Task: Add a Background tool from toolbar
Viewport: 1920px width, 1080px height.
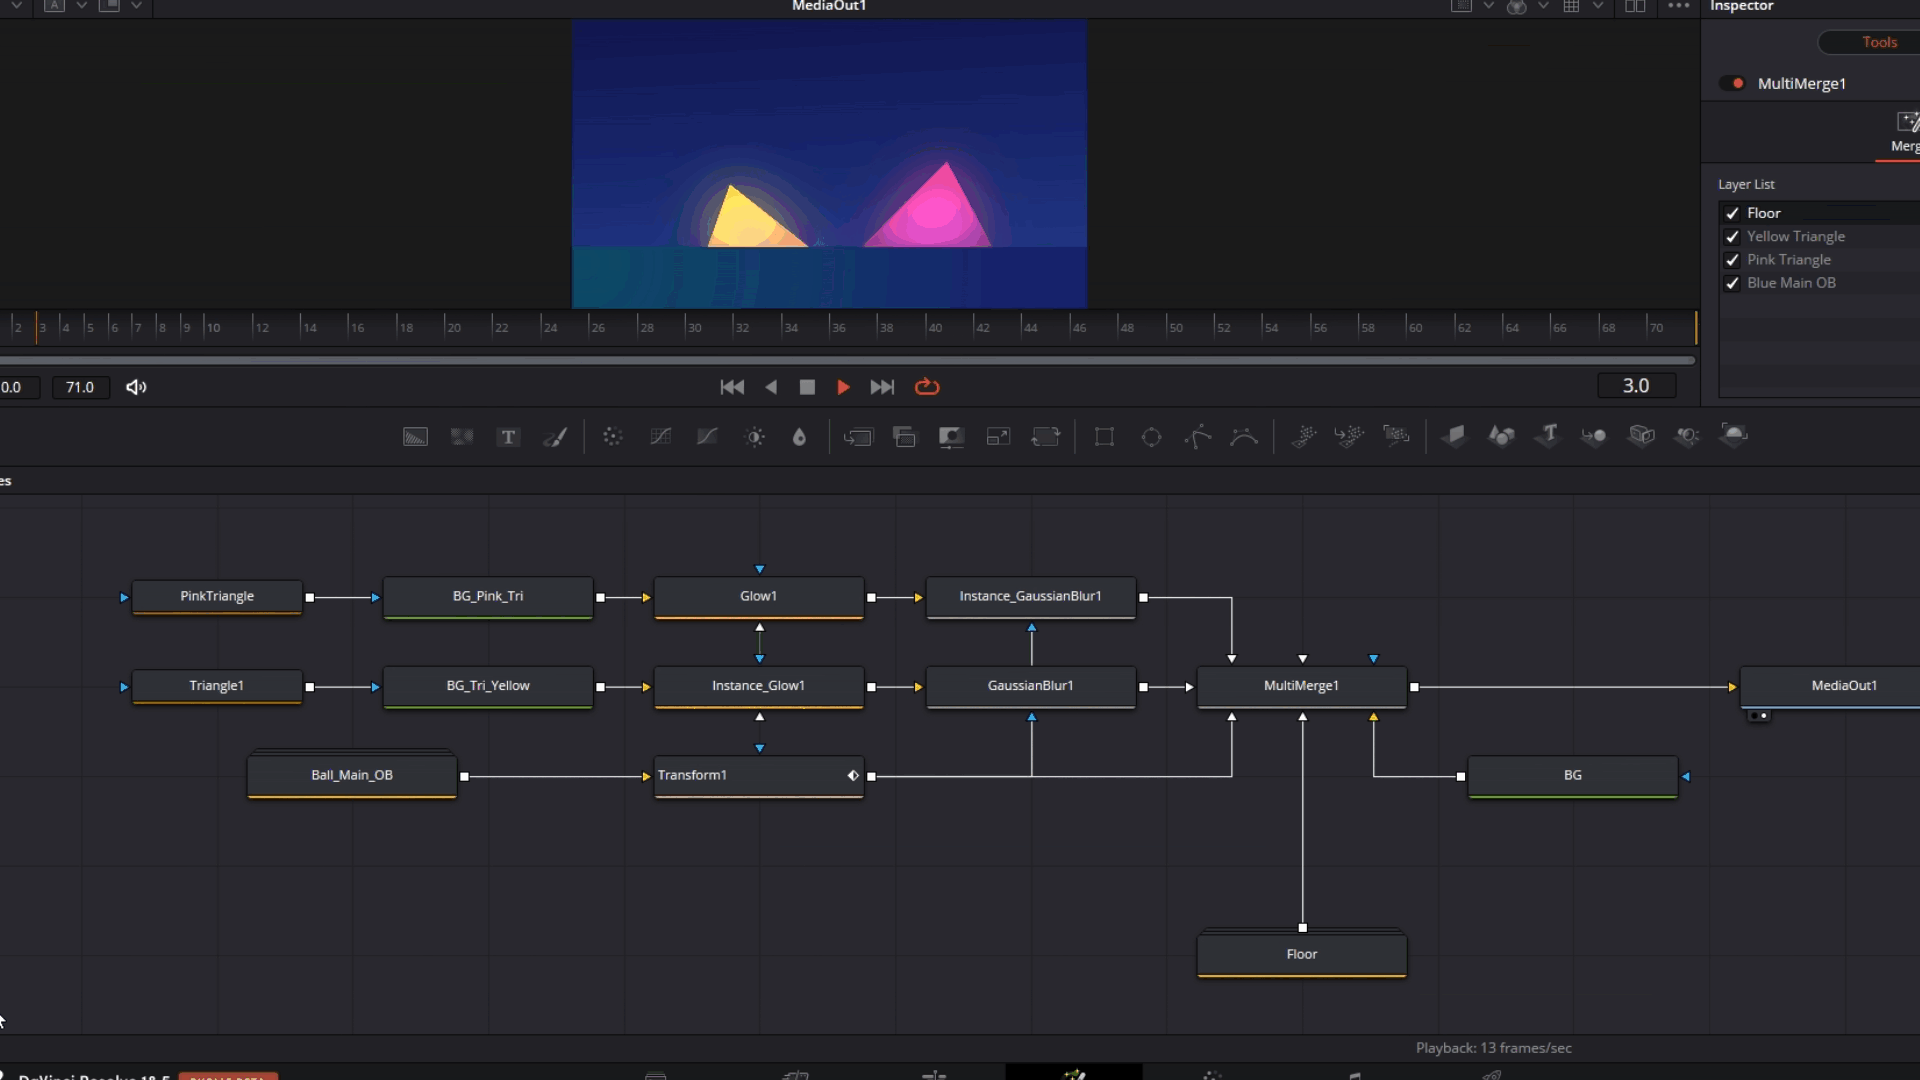Action: [415, 437]
